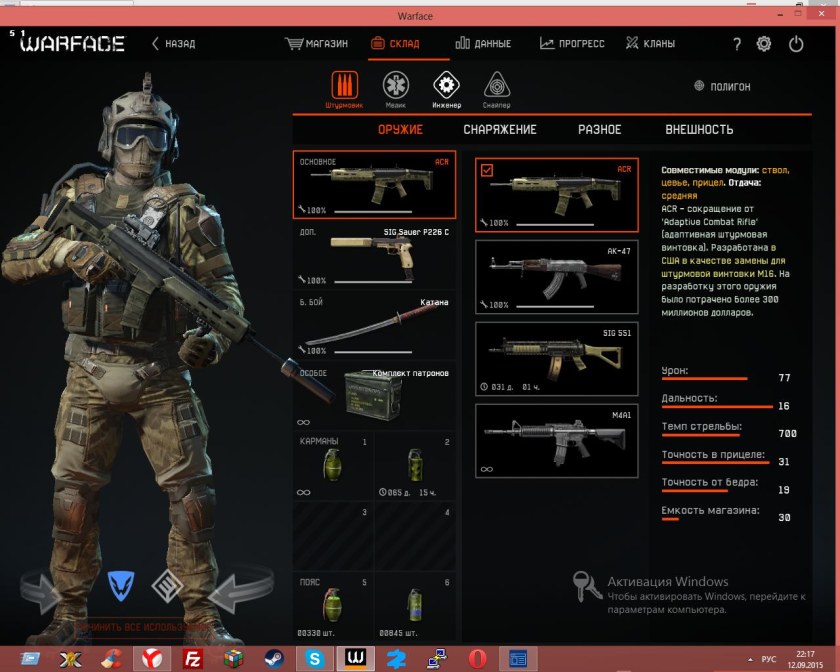Choose the M4A1 rifle card
Screen dimensions: 840x672
pos(557,441)
